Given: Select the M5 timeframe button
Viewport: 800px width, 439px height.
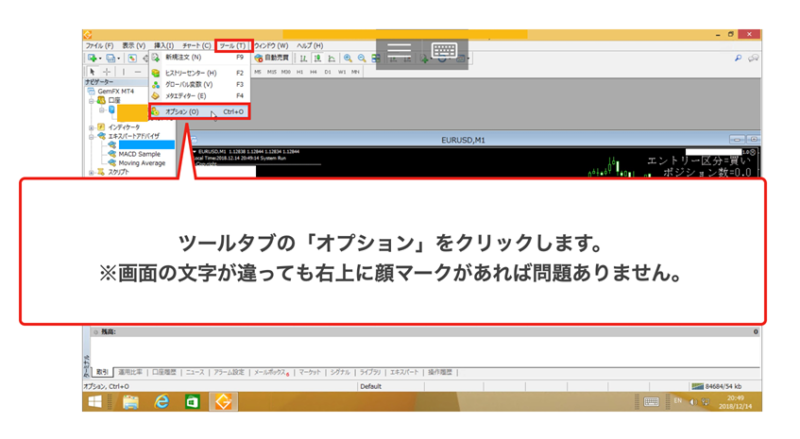Looking at the screenshot, I should [258, 72].
